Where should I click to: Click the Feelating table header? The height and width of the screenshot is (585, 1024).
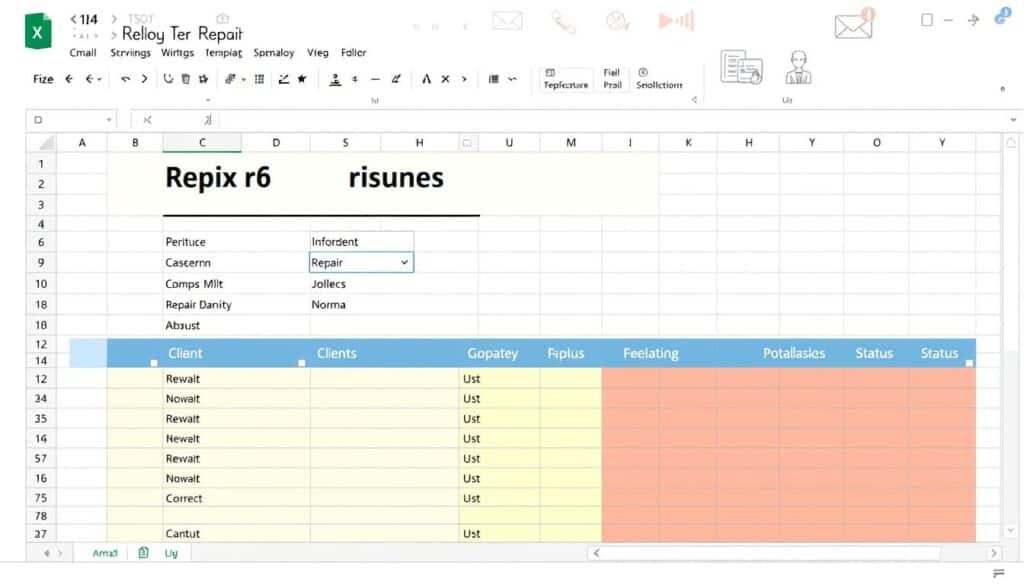coord(650,353)
